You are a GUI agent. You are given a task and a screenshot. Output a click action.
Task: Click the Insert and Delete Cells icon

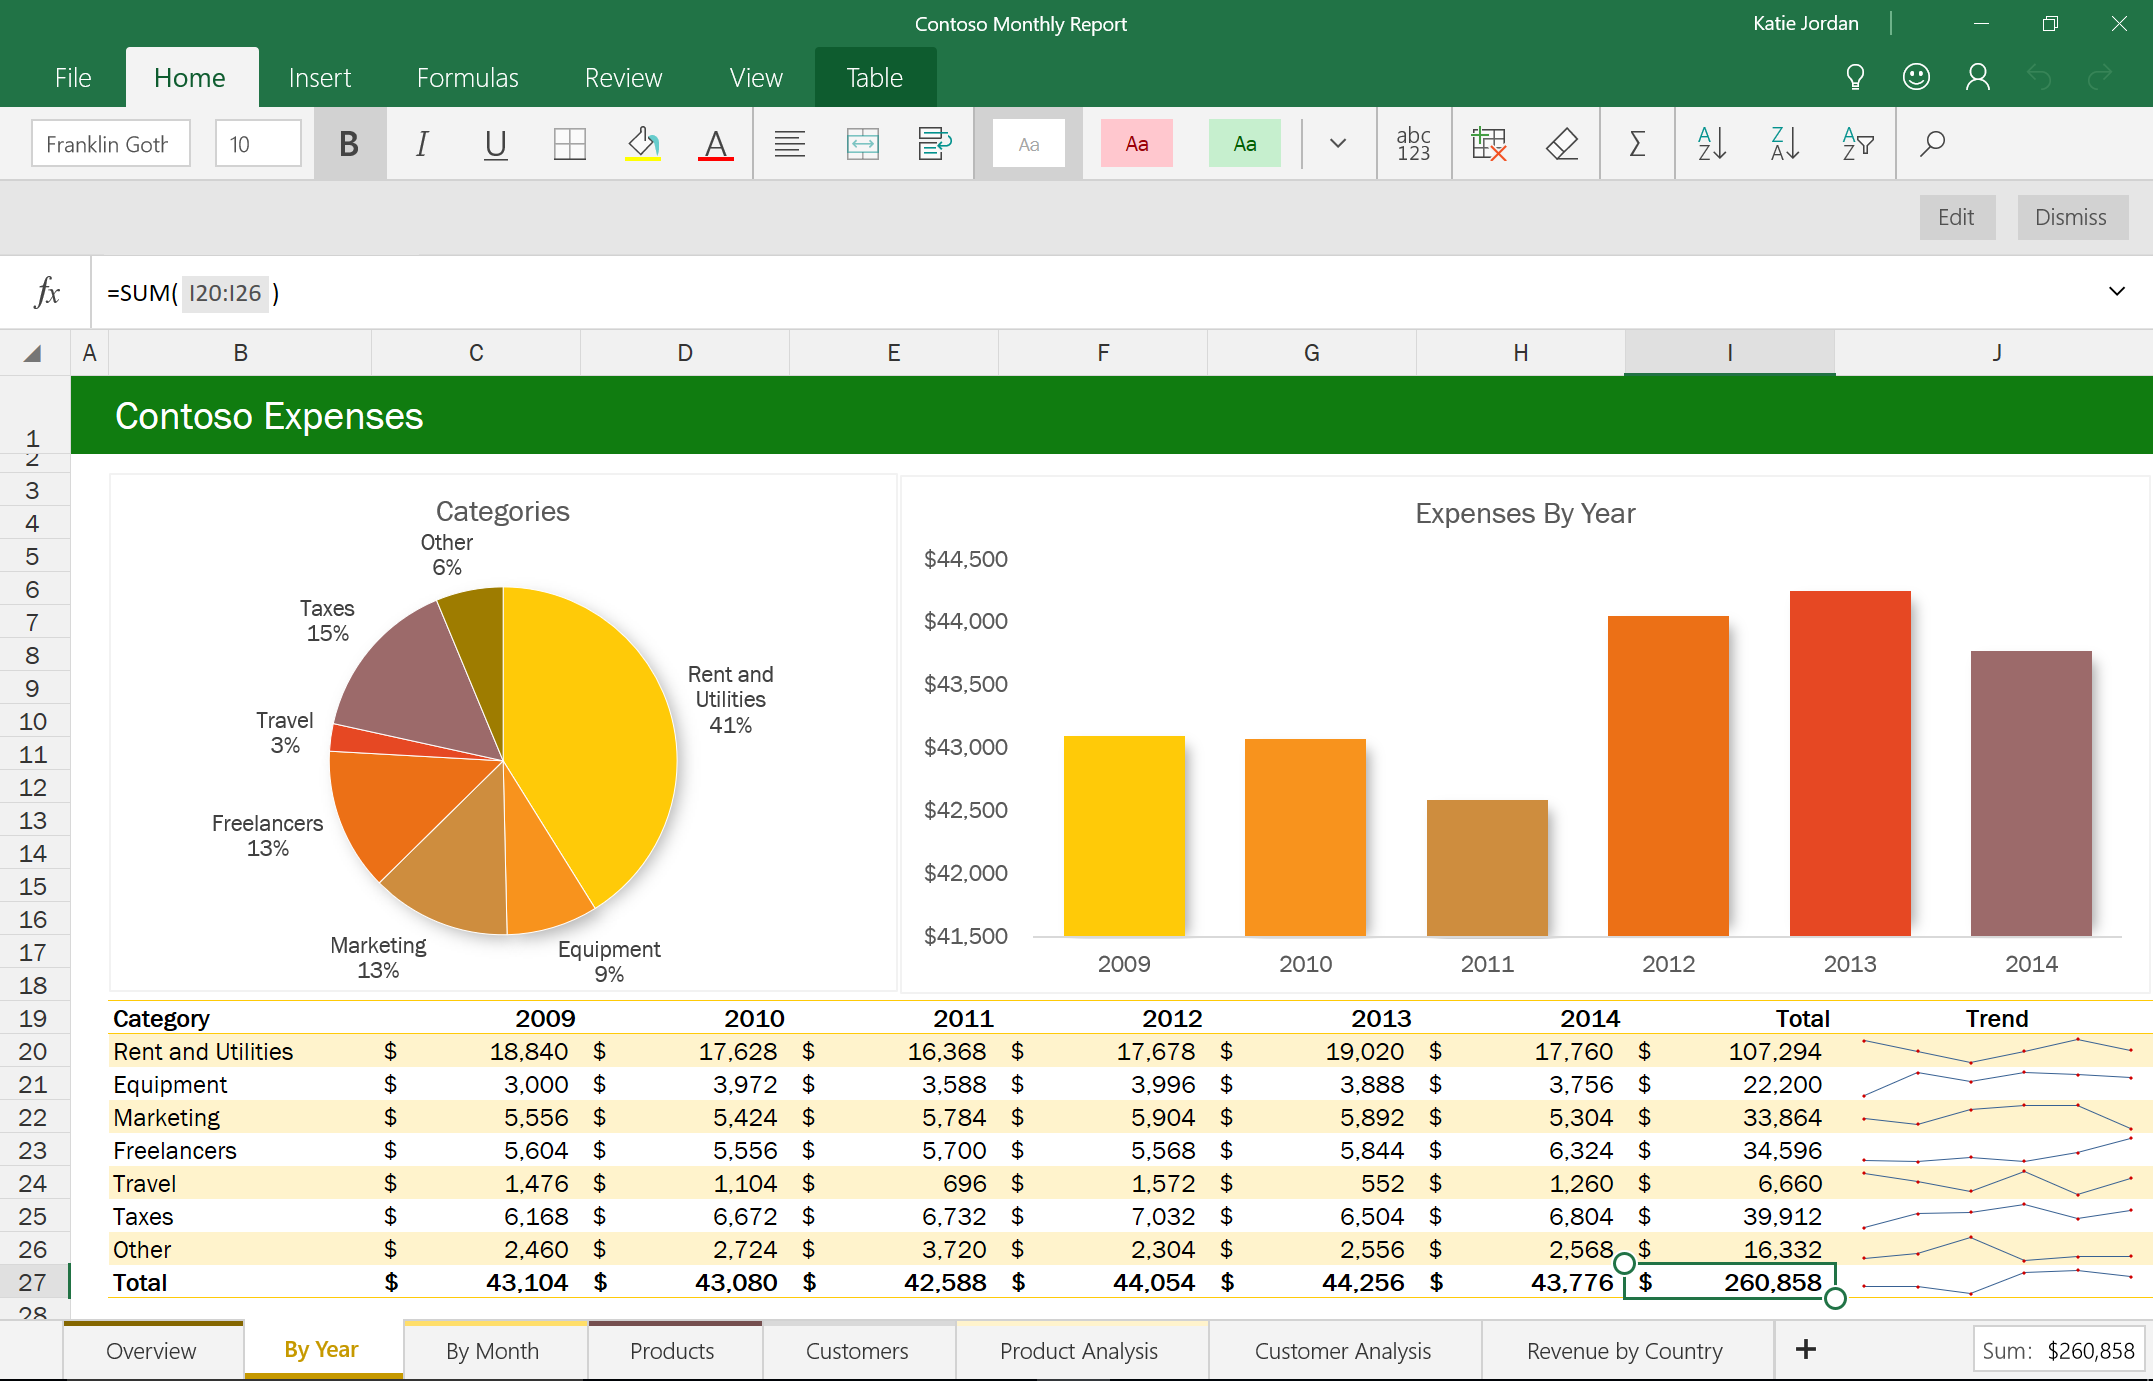tap(1489, 143)
